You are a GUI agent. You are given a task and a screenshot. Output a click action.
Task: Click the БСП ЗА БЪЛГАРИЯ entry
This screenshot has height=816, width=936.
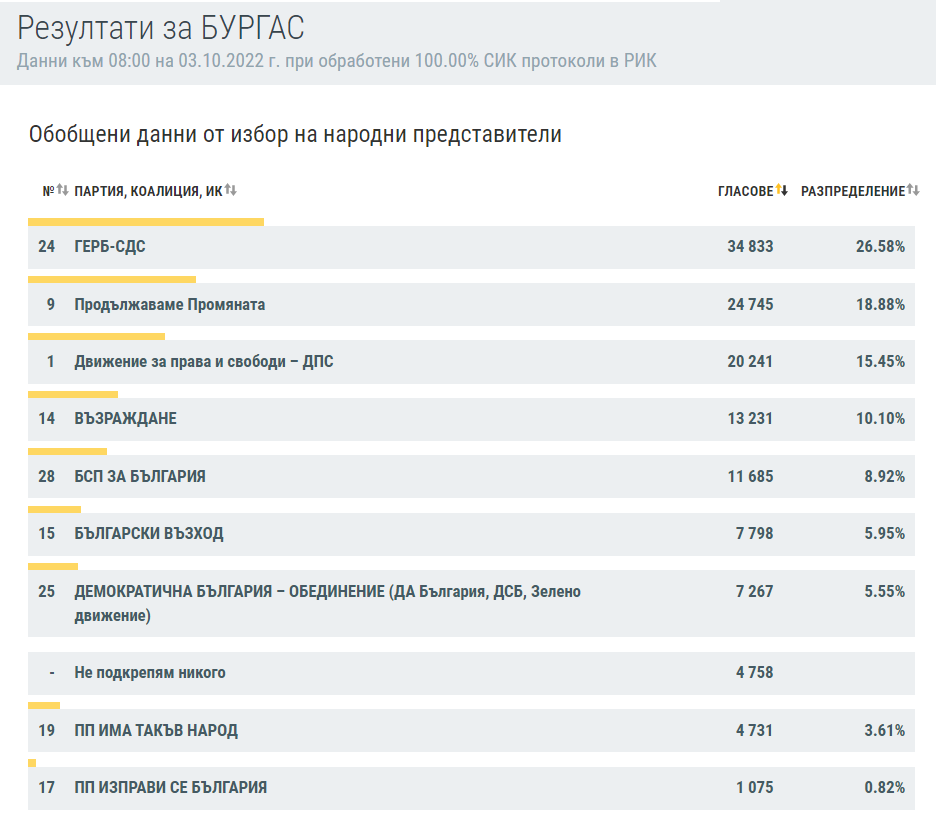(x=140, y=476)
